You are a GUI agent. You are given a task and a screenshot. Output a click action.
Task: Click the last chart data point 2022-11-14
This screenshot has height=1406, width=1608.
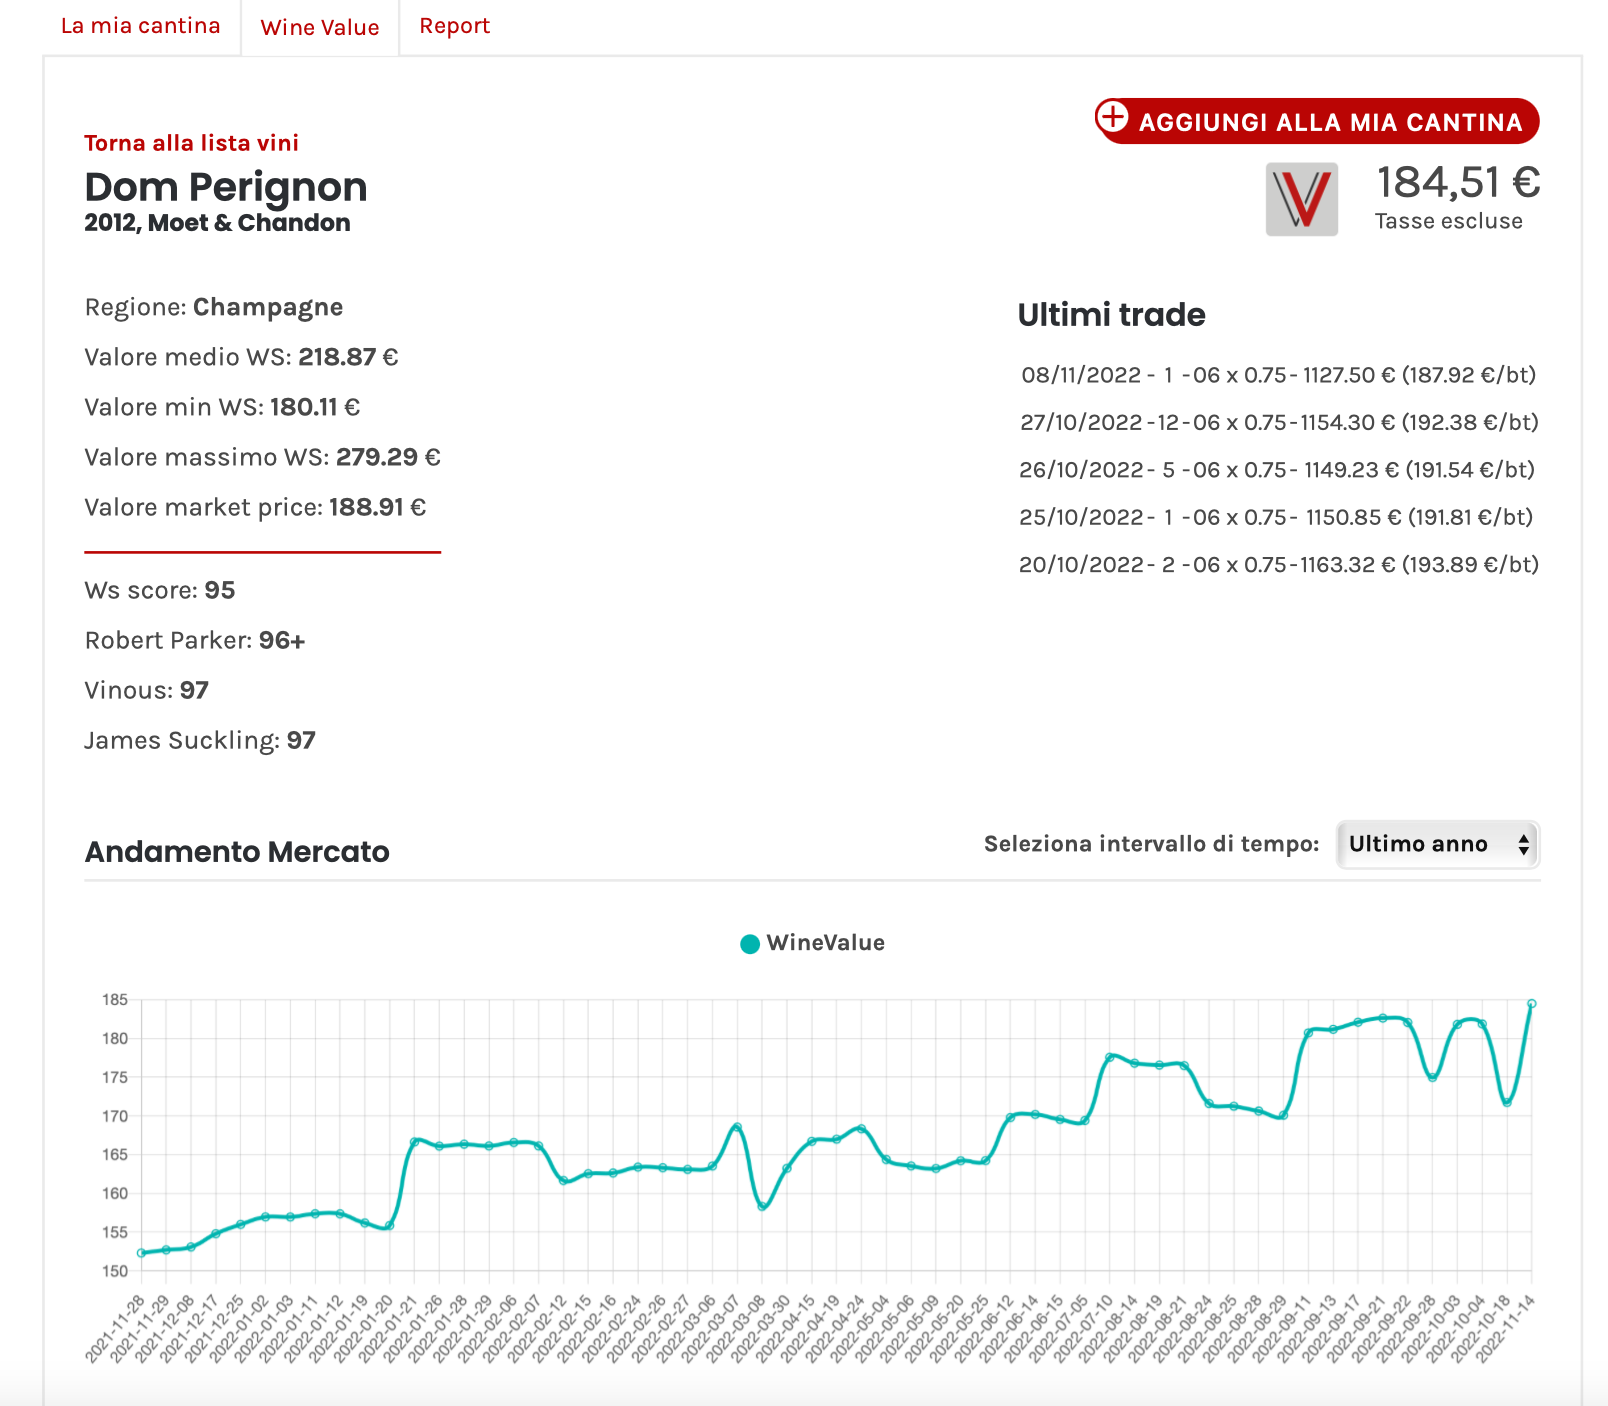[x=1531, y=1003]
